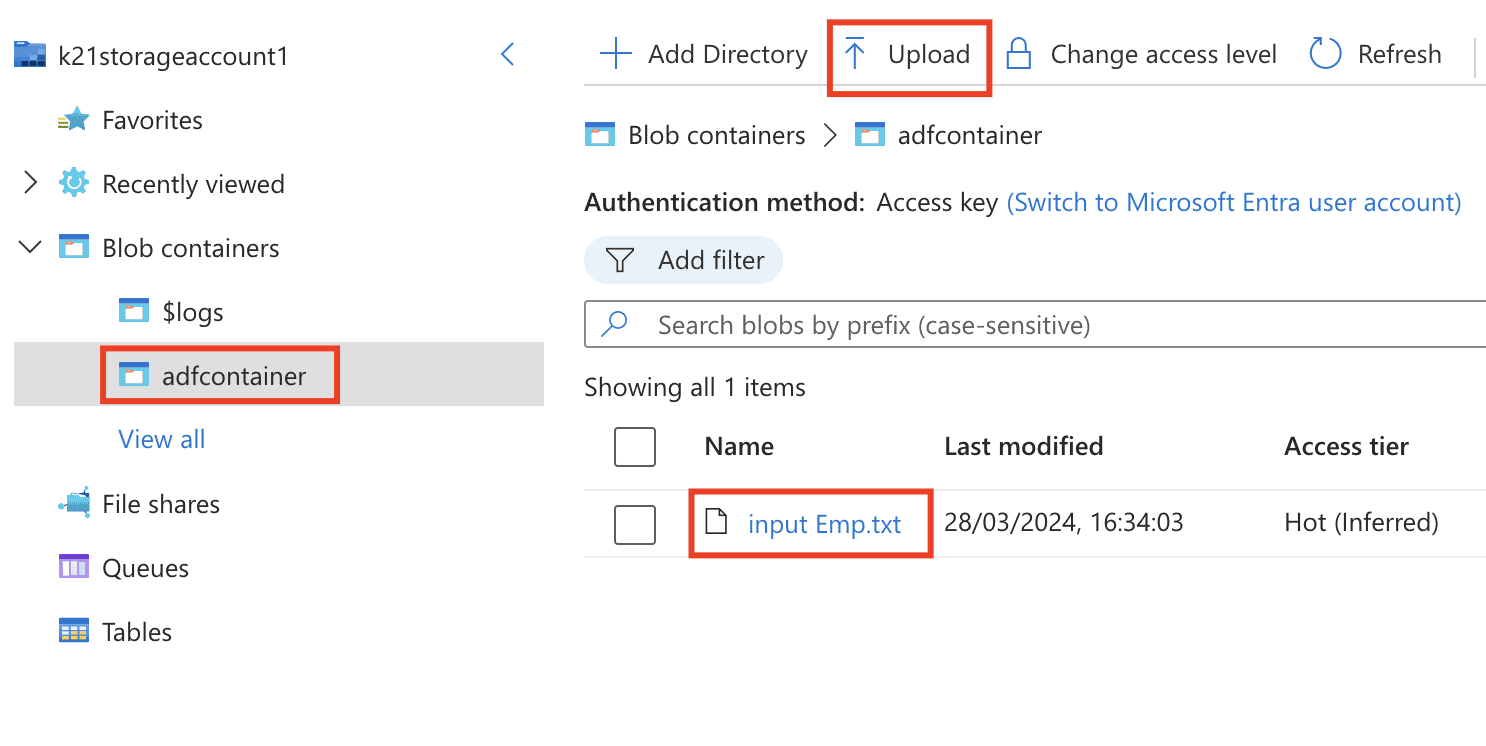The image size is (1486, 746).
Task: Click the Upload arrow icon
Action: click(854, 54)
